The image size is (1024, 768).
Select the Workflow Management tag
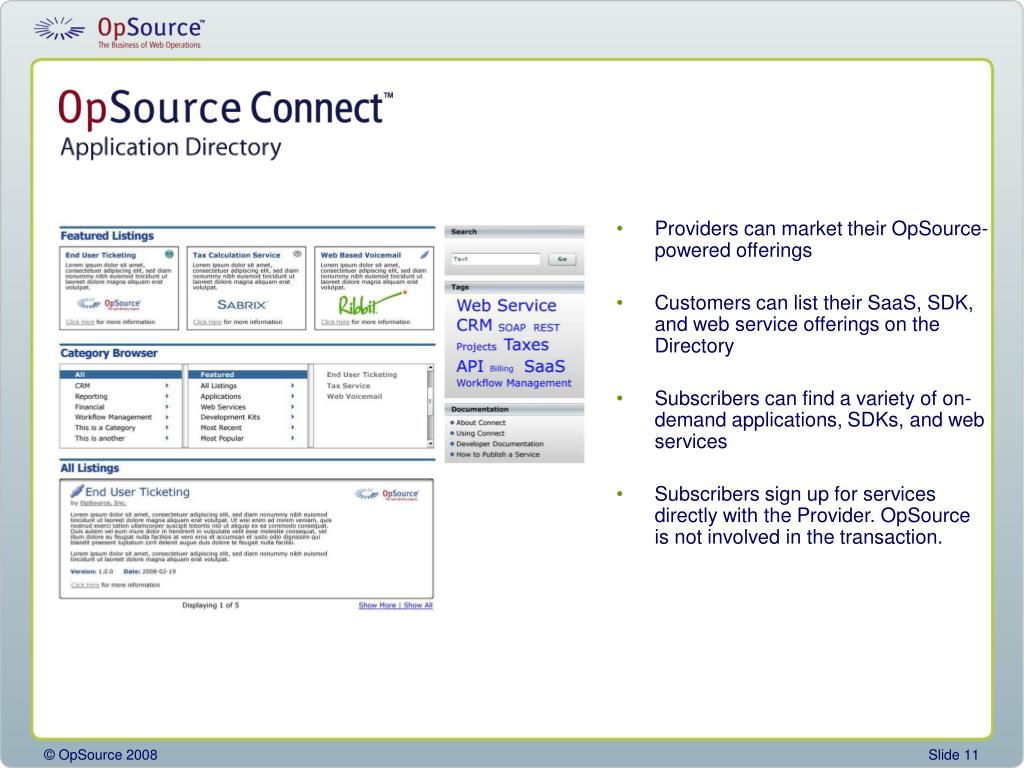click(x=513, y=383)
